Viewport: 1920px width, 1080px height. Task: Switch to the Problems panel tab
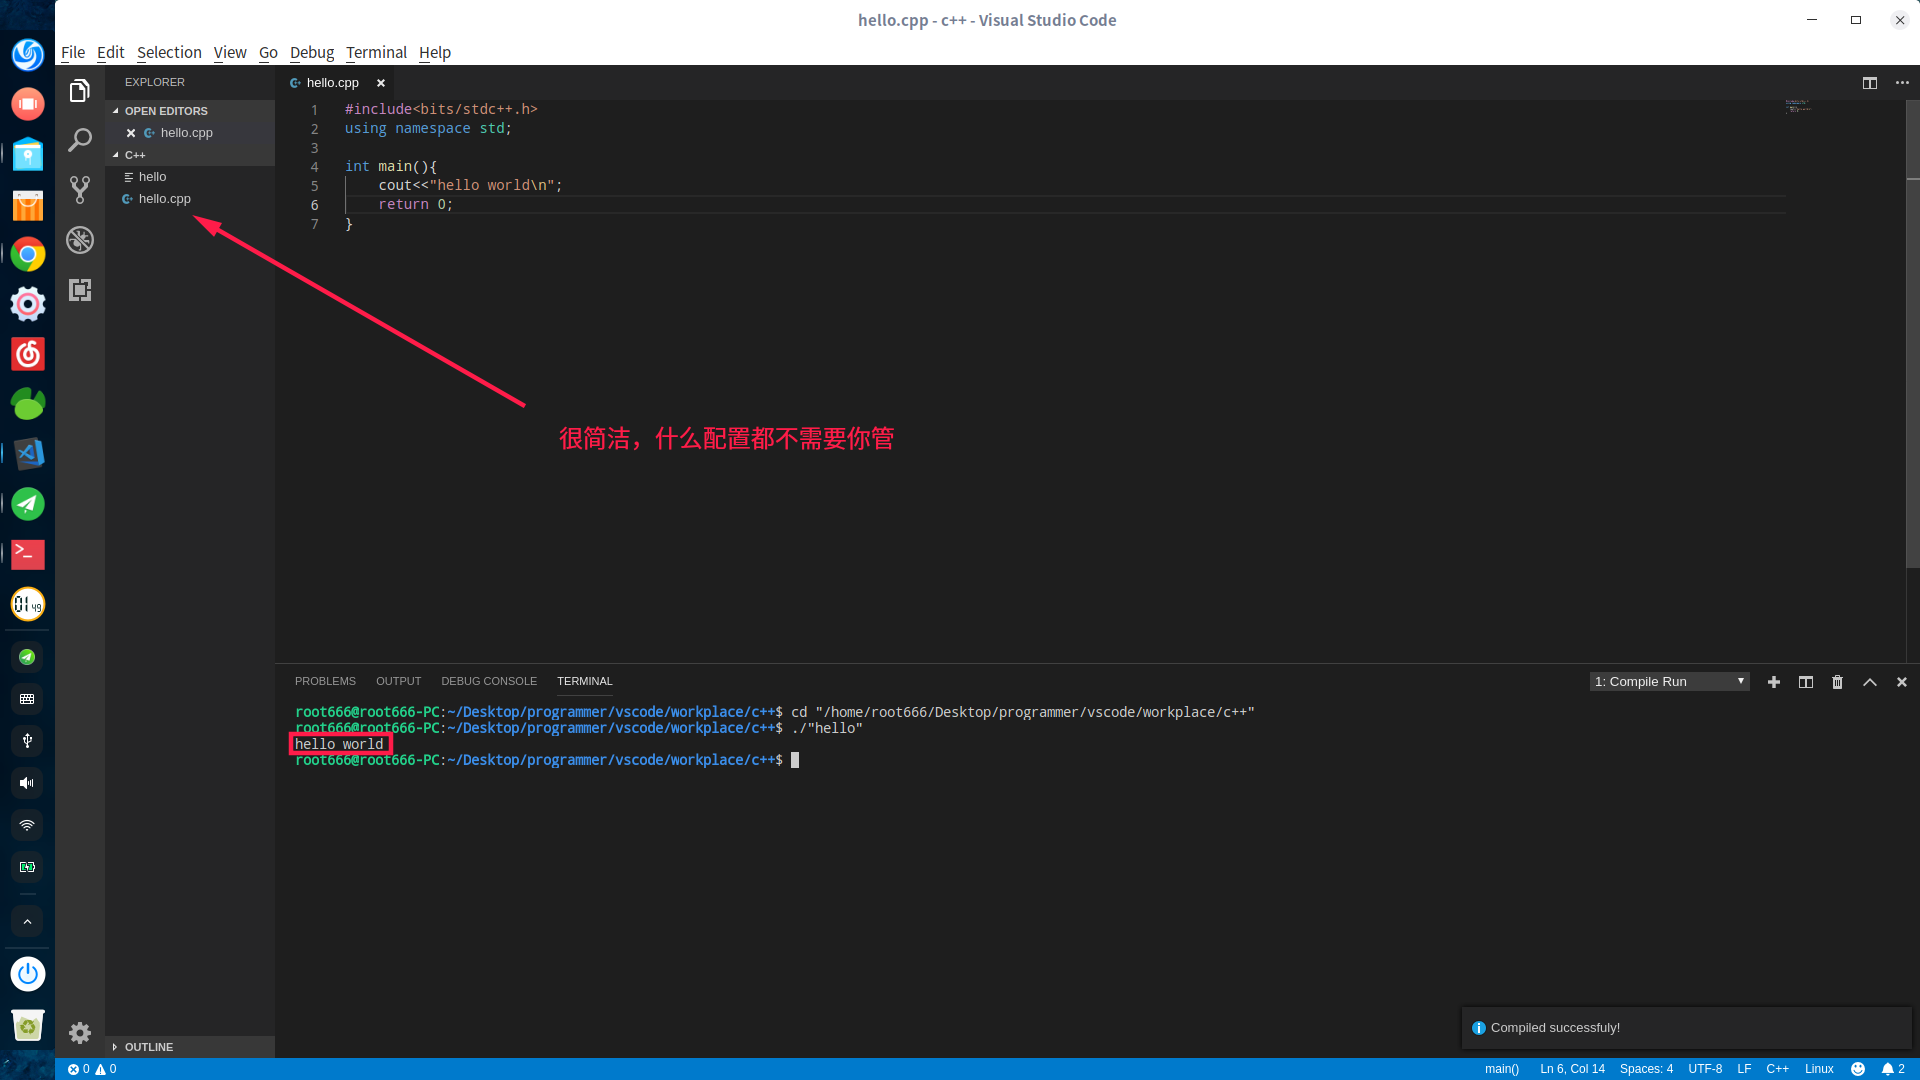(x=325, y=681)
